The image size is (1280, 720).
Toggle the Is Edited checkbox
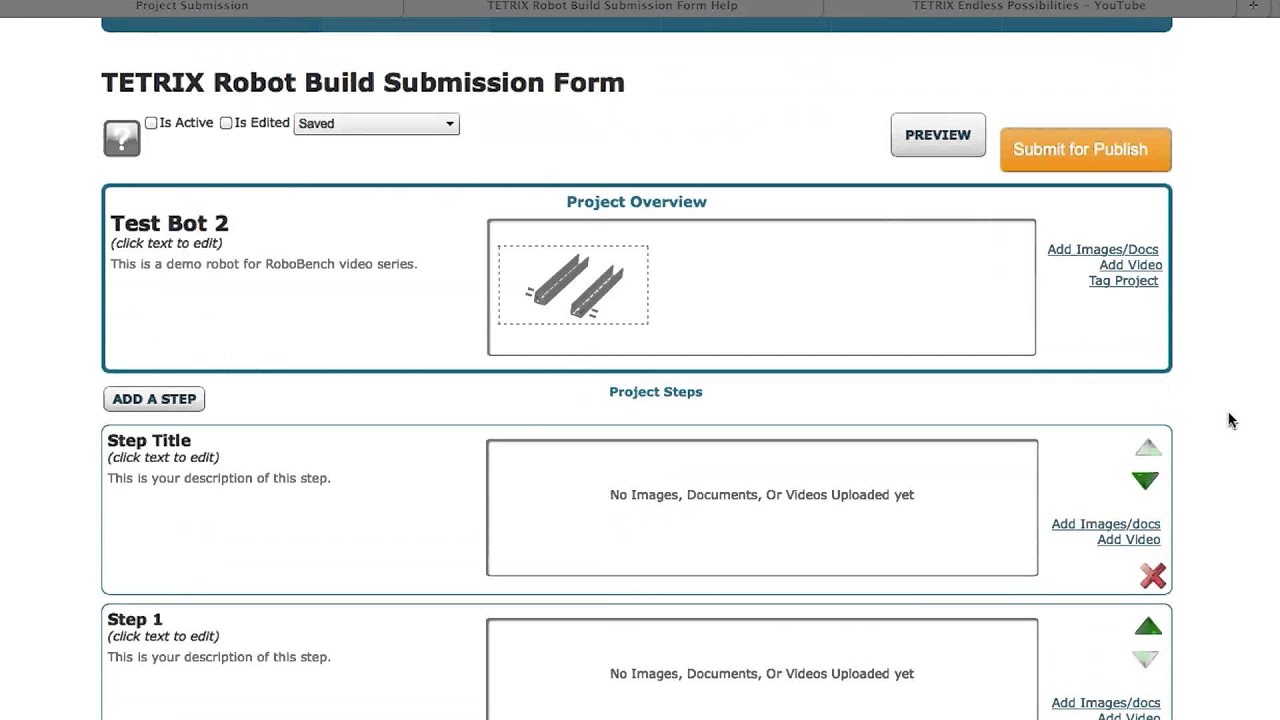point(226,123)
